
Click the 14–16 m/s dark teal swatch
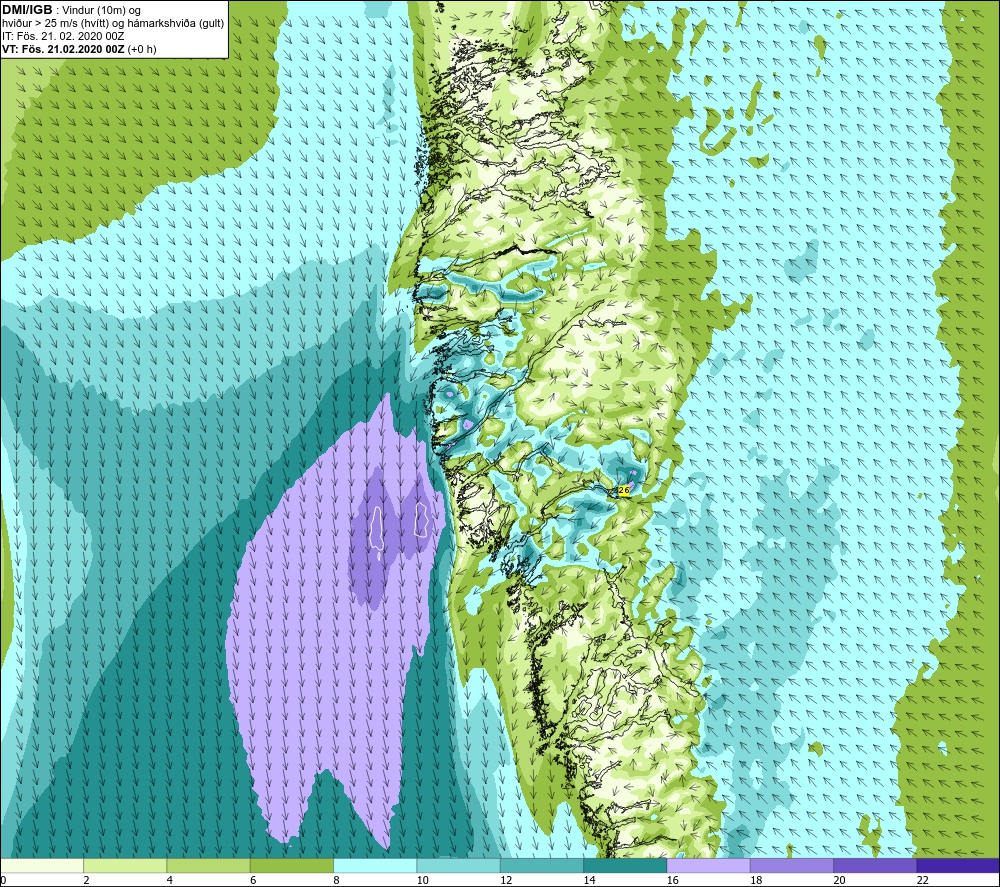pos(625,866)
